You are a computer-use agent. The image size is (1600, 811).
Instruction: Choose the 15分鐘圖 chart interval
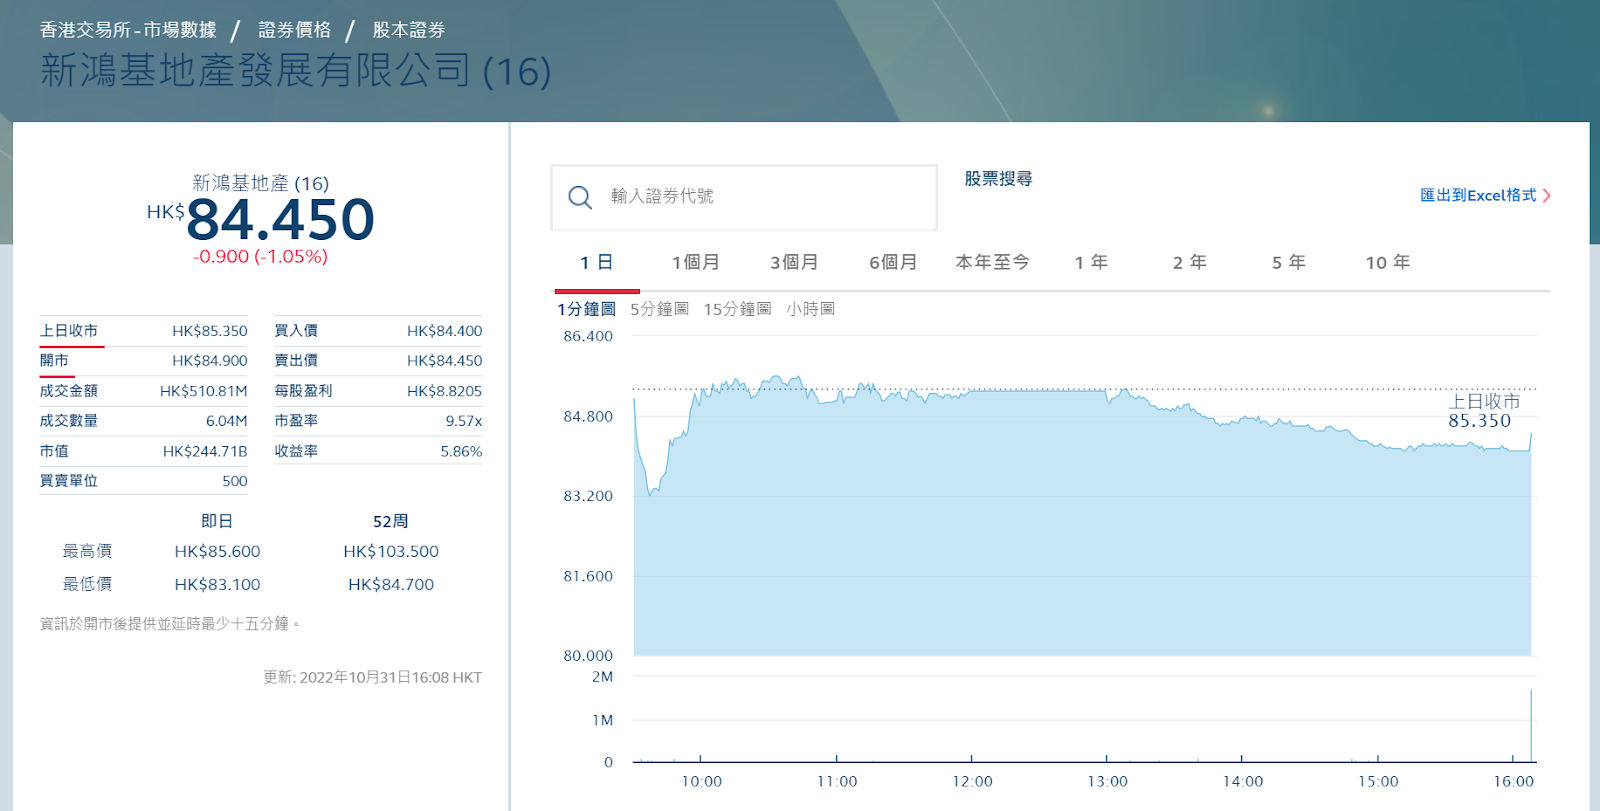[737, 309]
